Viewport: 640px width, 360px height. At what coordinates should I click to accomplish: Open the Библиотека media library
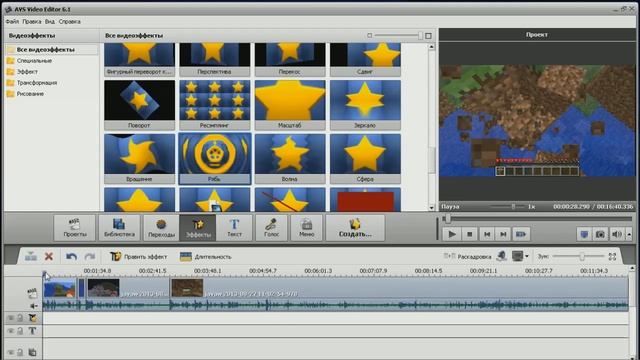pyautogui.click(x=119, y=228)
